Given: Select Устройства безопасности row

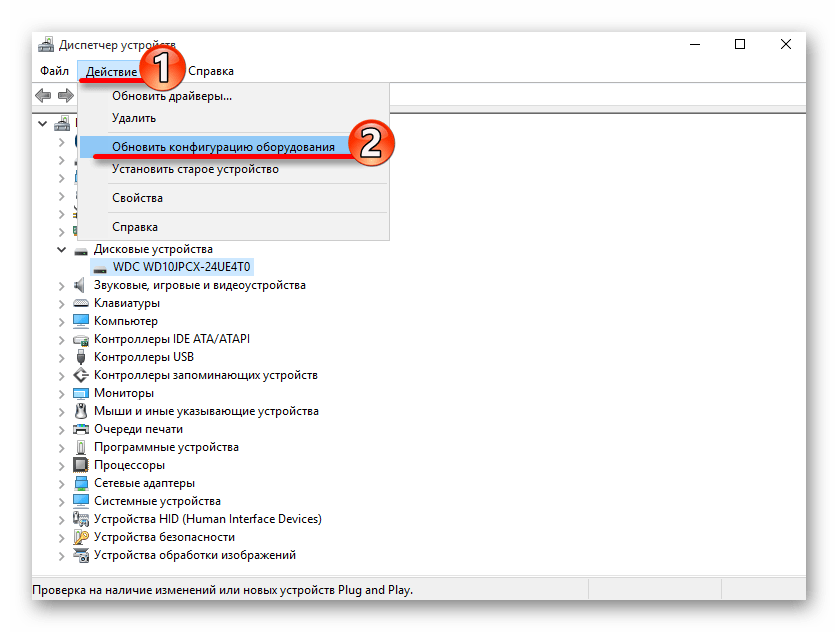Looking at the screenshot, I should [164, 537].
